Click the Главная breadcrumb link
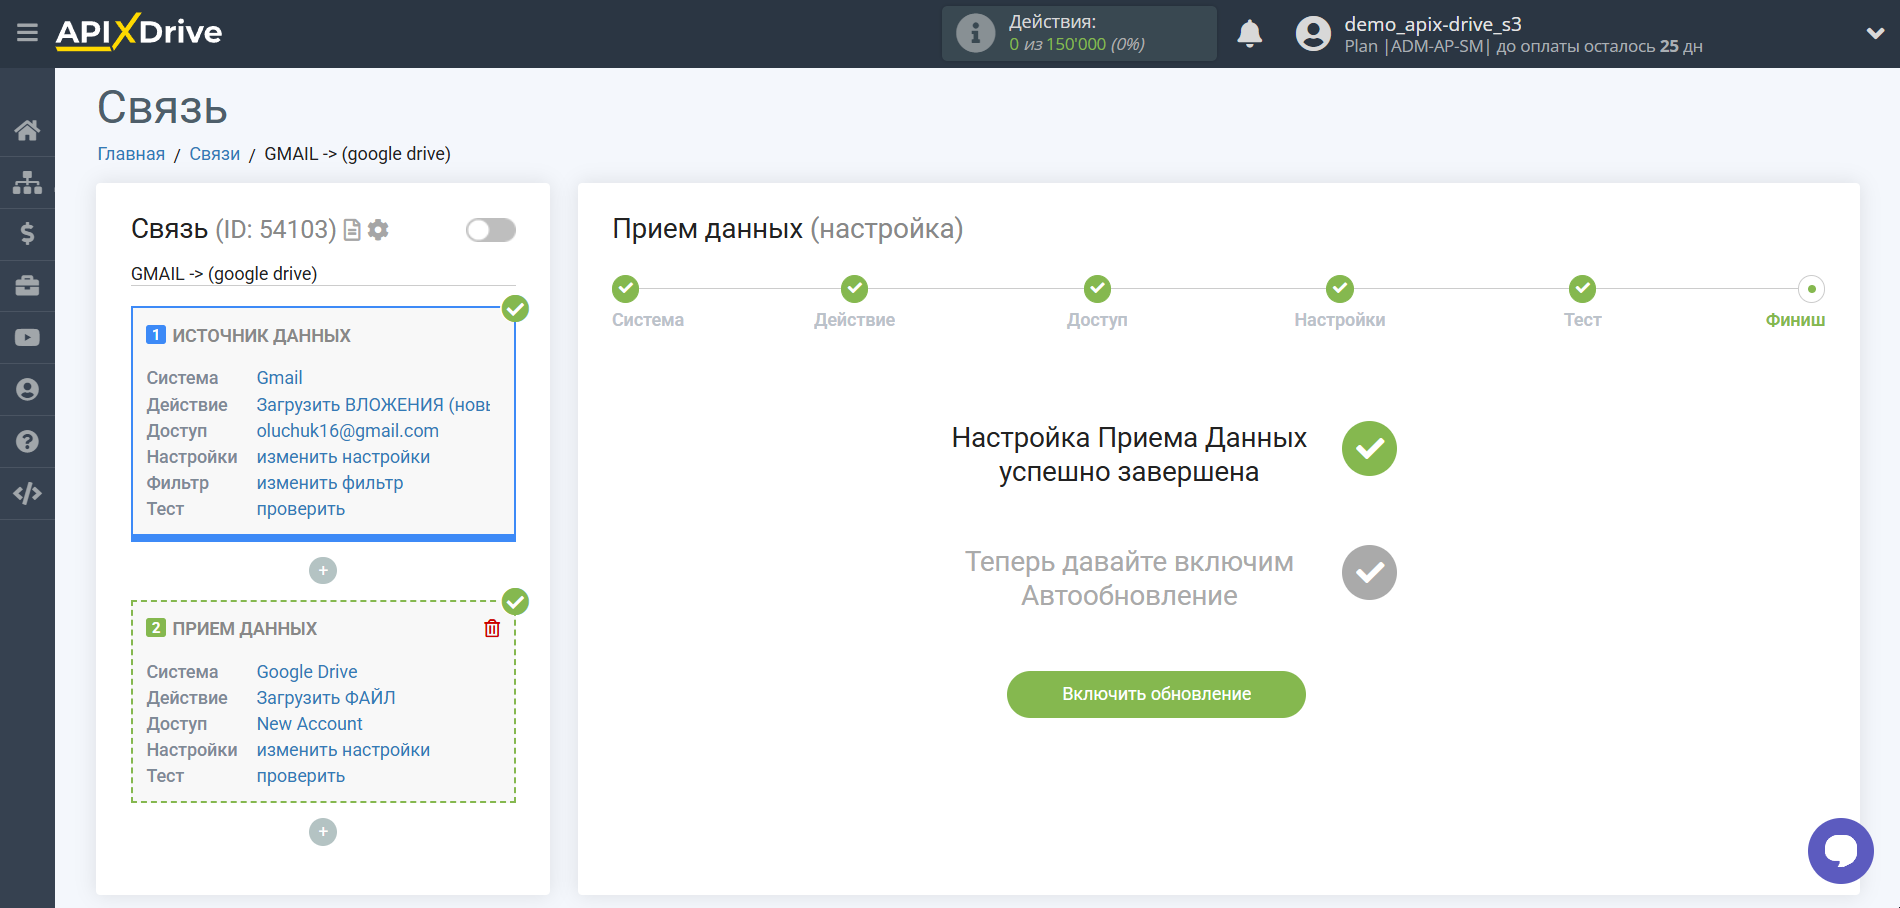 pos(131,154)
